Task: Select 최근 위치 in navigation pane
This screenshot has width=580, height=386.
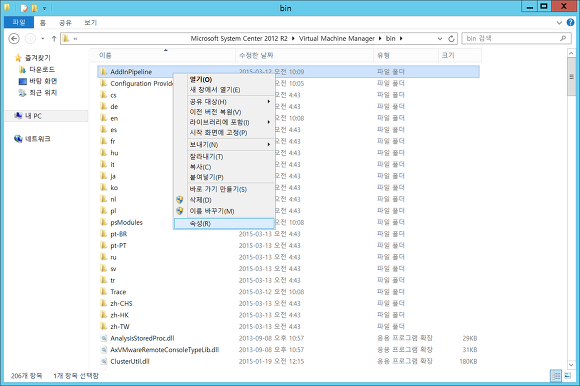Action: (x=38, y=93)
